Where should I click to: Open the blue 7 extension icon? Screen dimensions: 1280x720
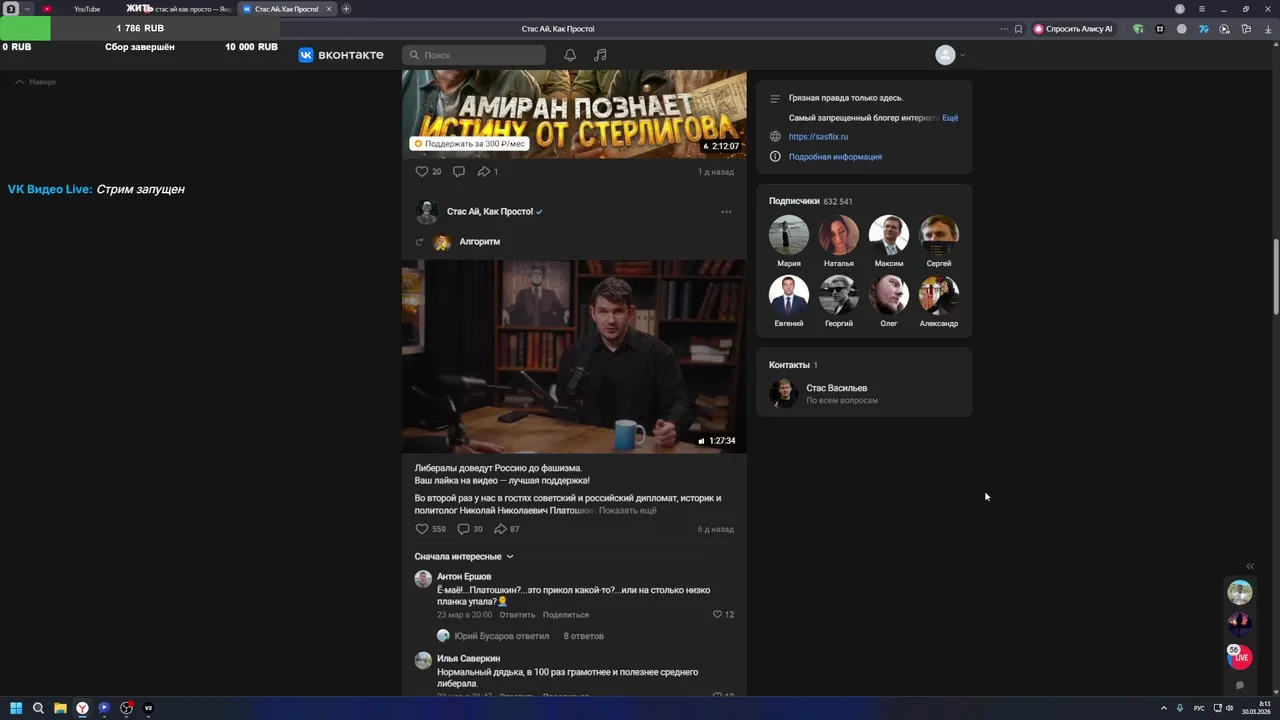pyautogui.click(x=1204, y=29)
